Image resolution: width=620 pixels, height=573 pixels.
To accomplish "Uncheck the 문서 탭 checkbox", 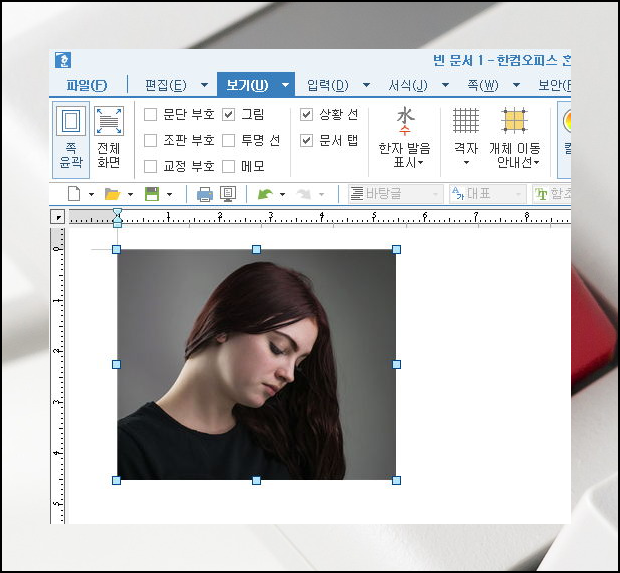I will 306,140.
